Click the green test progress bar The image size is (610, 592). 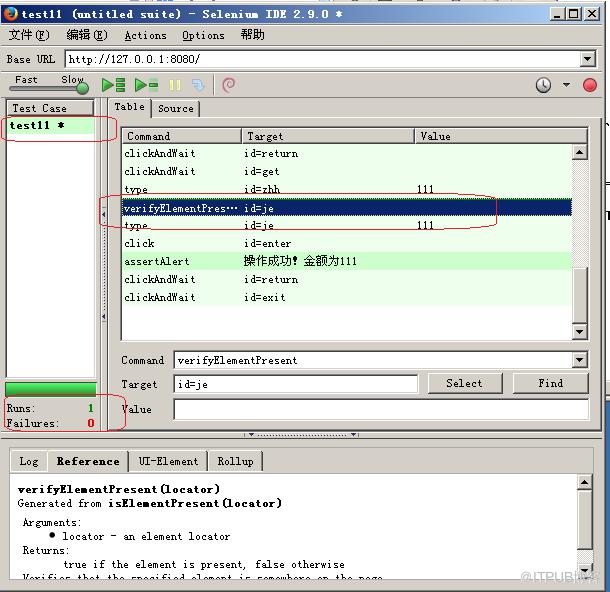tap(51, 389)
